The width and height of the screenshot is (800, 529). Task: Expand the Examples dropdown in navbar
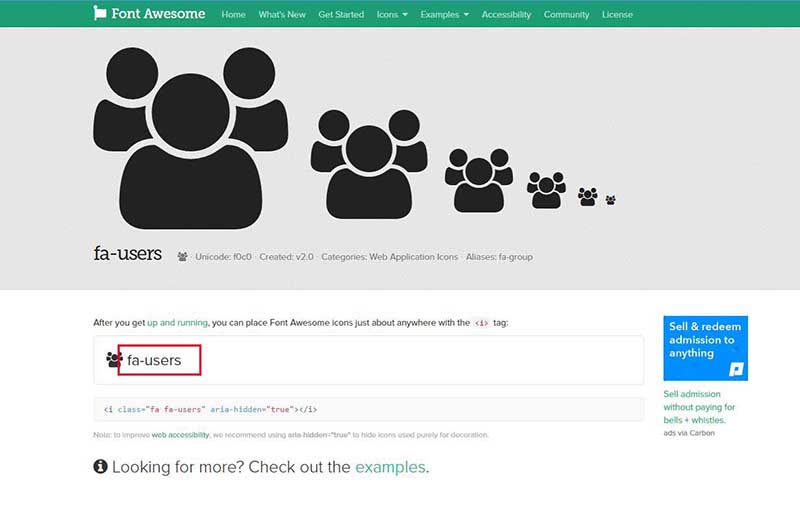(x=444, y=15)
